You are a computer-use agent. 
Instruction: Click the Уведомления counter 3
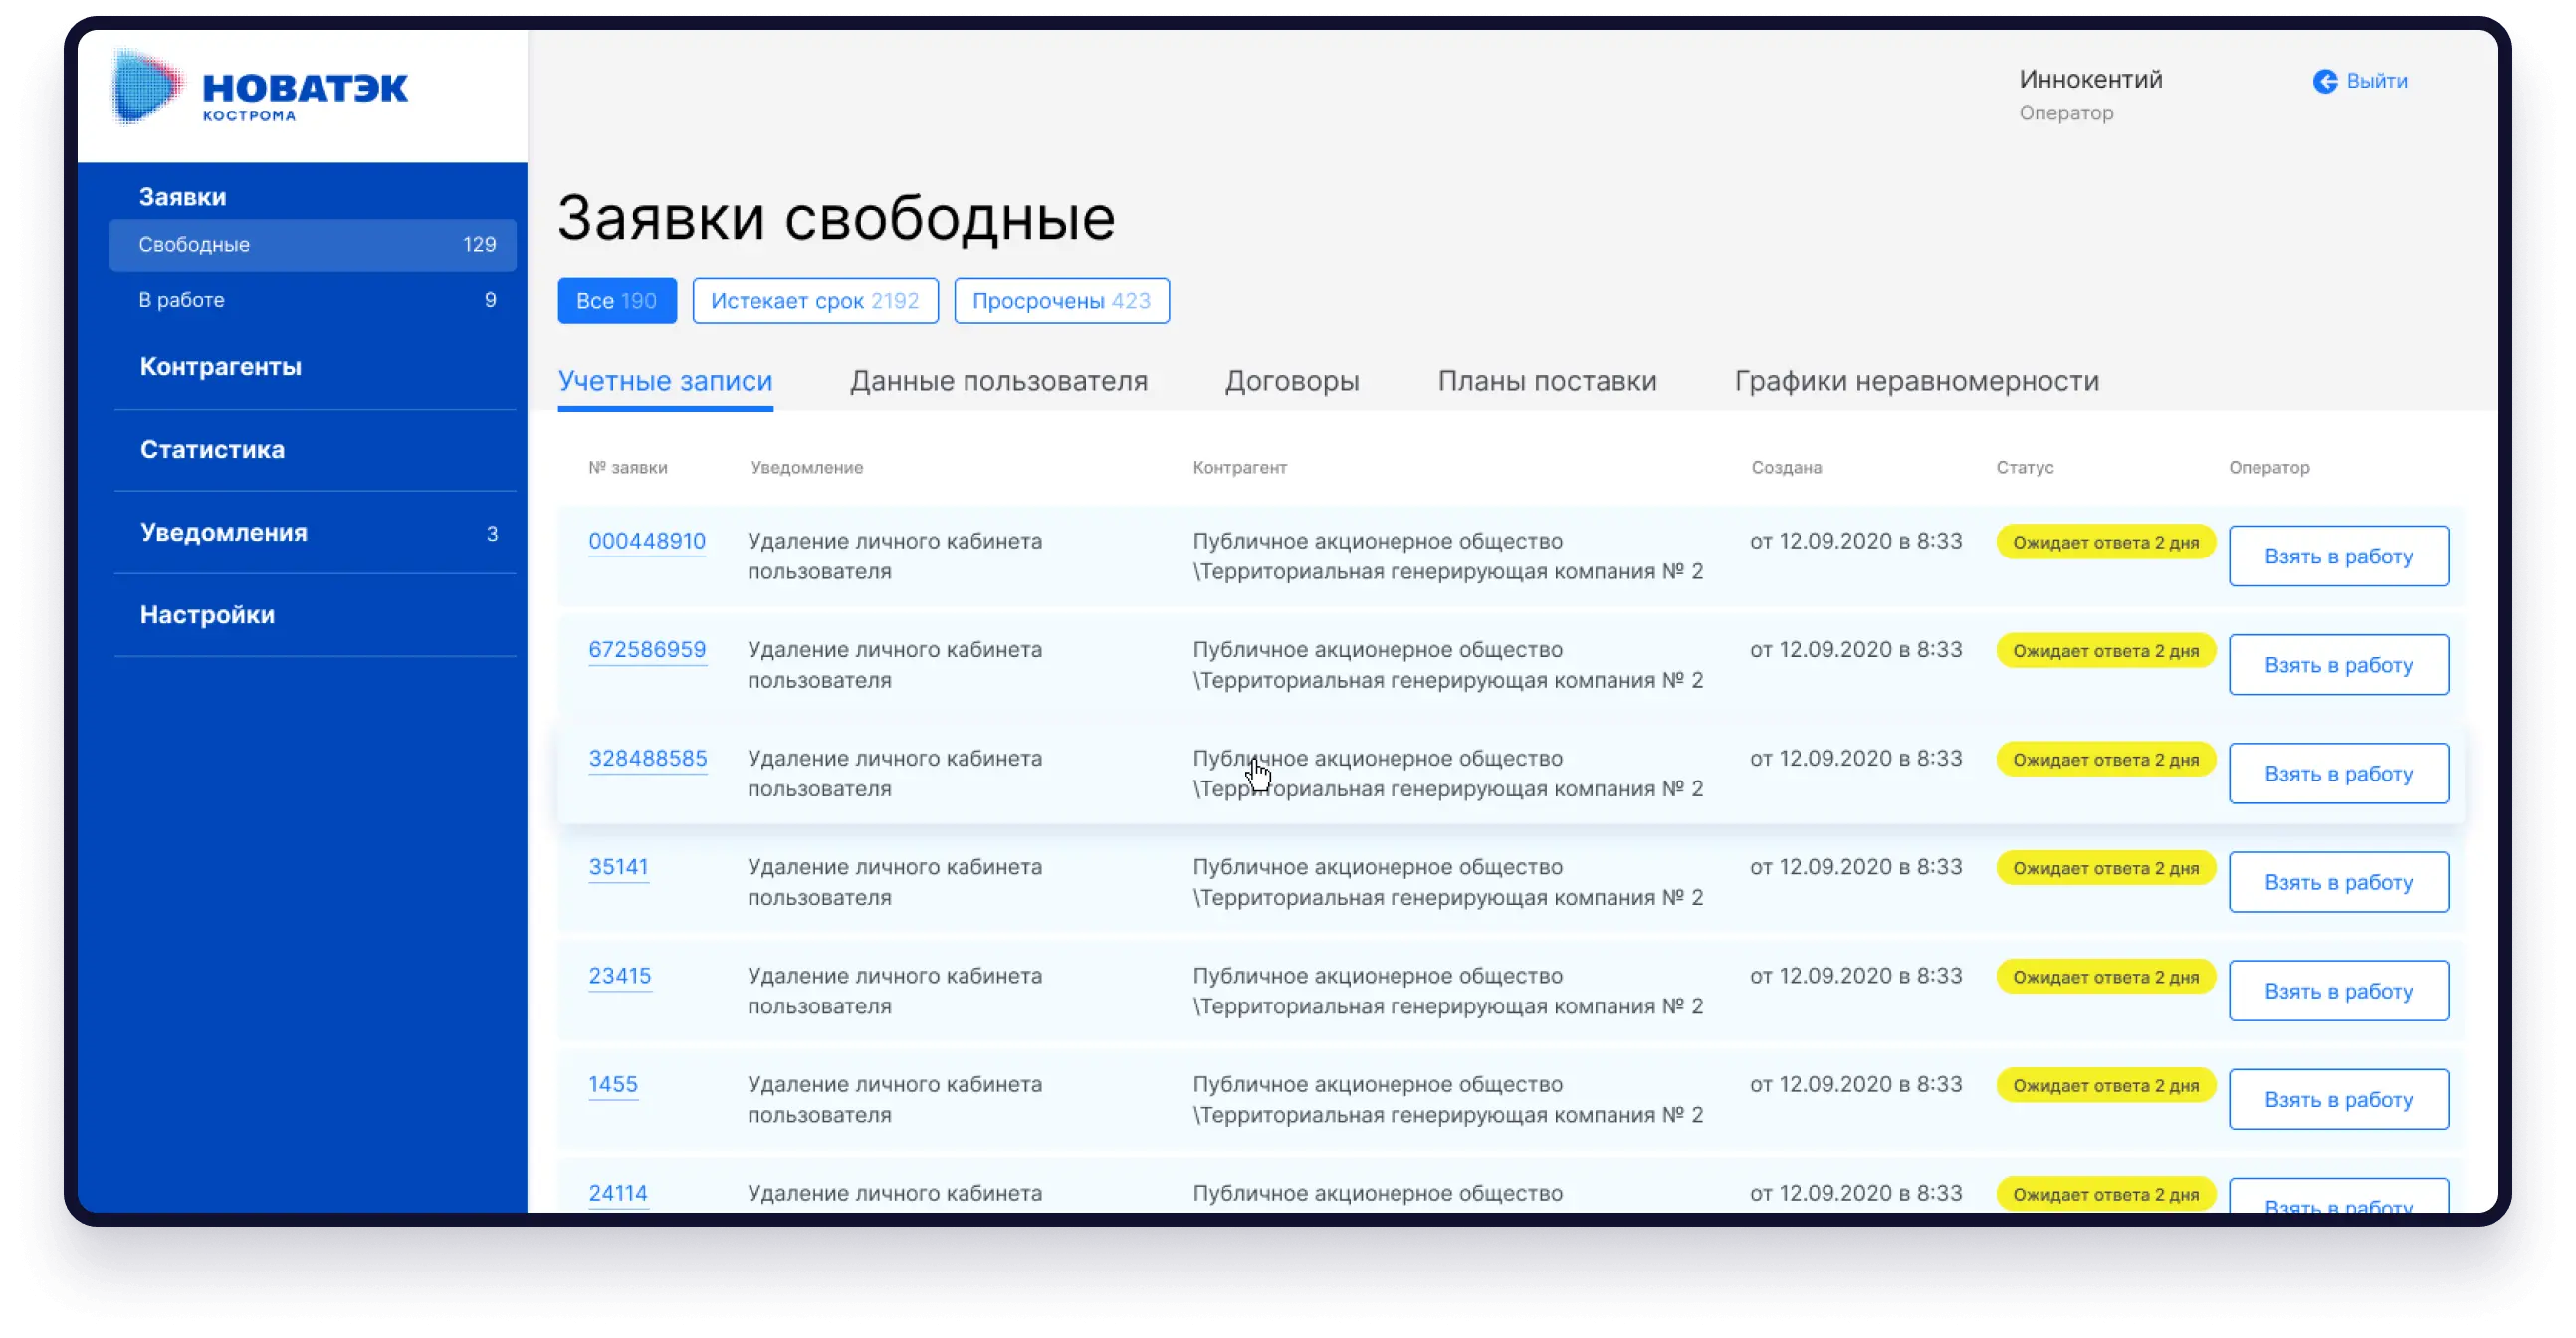click(x=491, y=534)
